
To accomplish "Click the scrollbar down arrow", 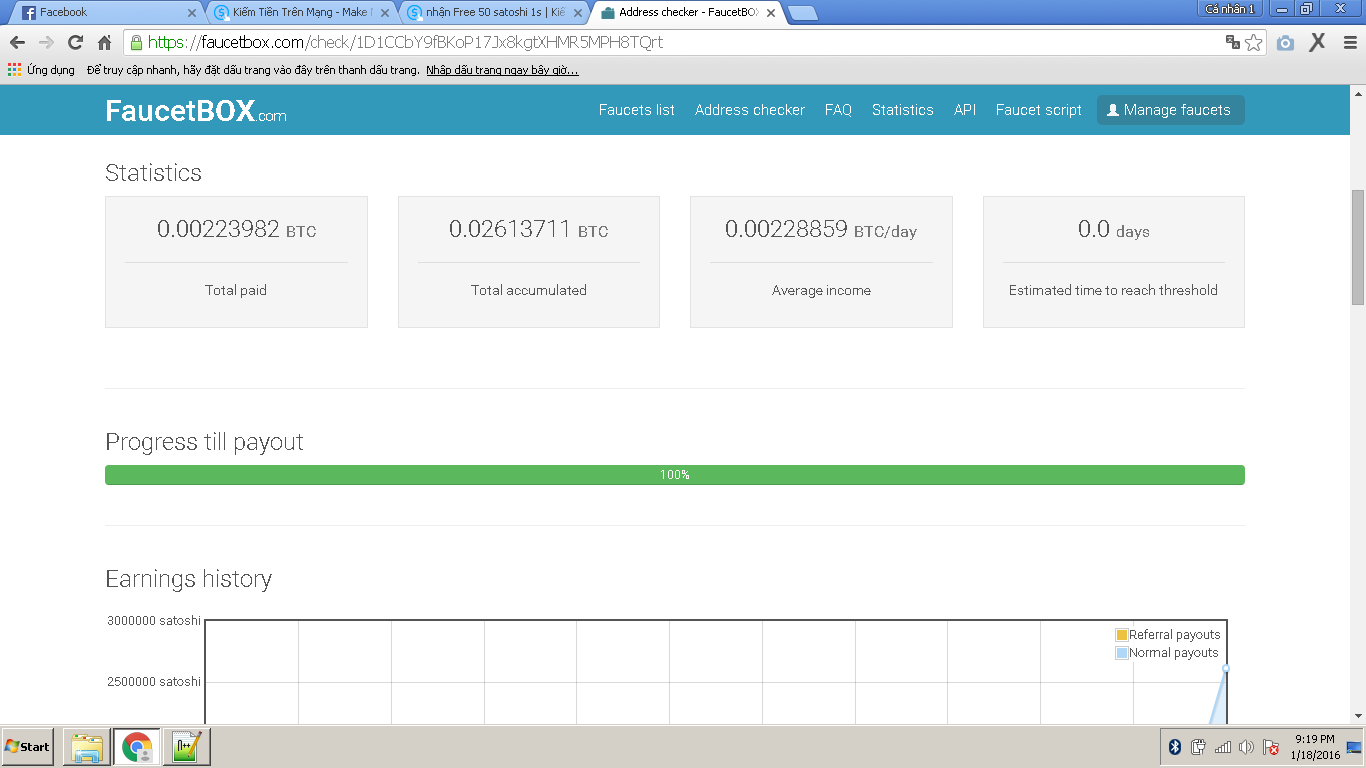I will tap(1358, 716).
